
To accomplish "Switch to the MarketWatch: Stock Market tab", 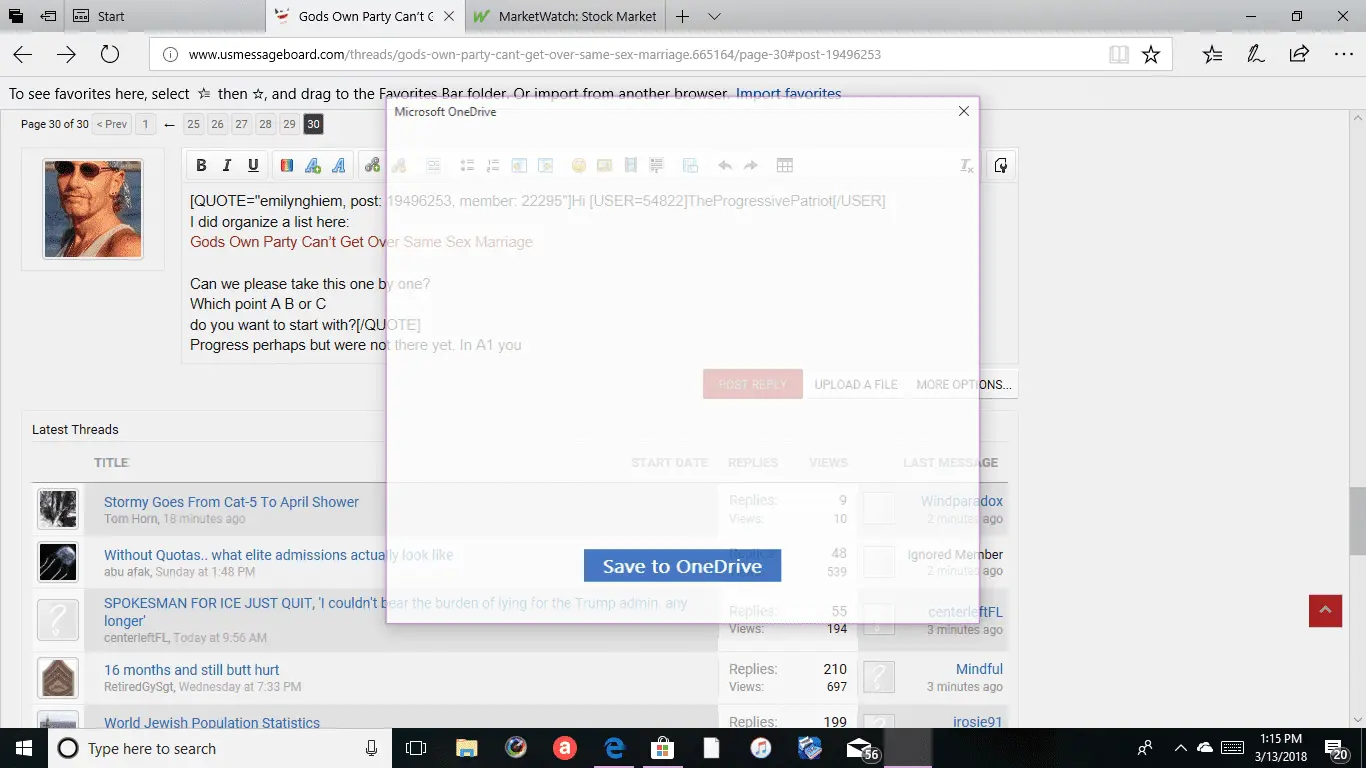I will (x=565, y=16).
